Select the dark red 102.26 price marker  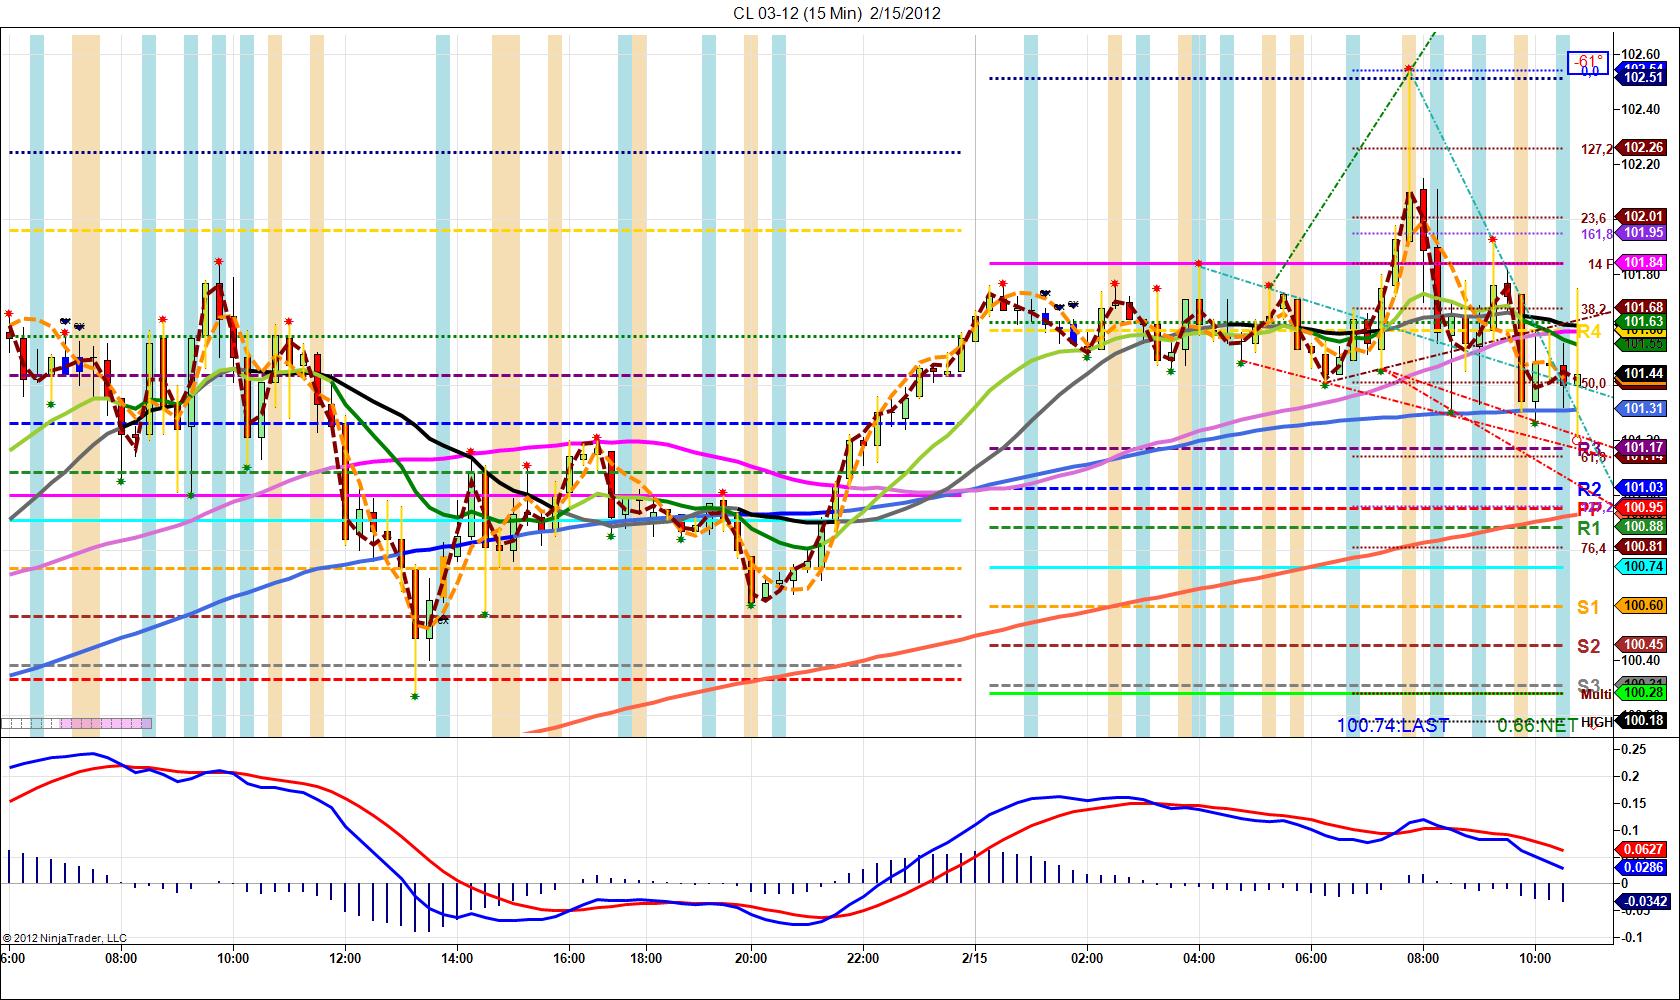(x=1643, y=147)
